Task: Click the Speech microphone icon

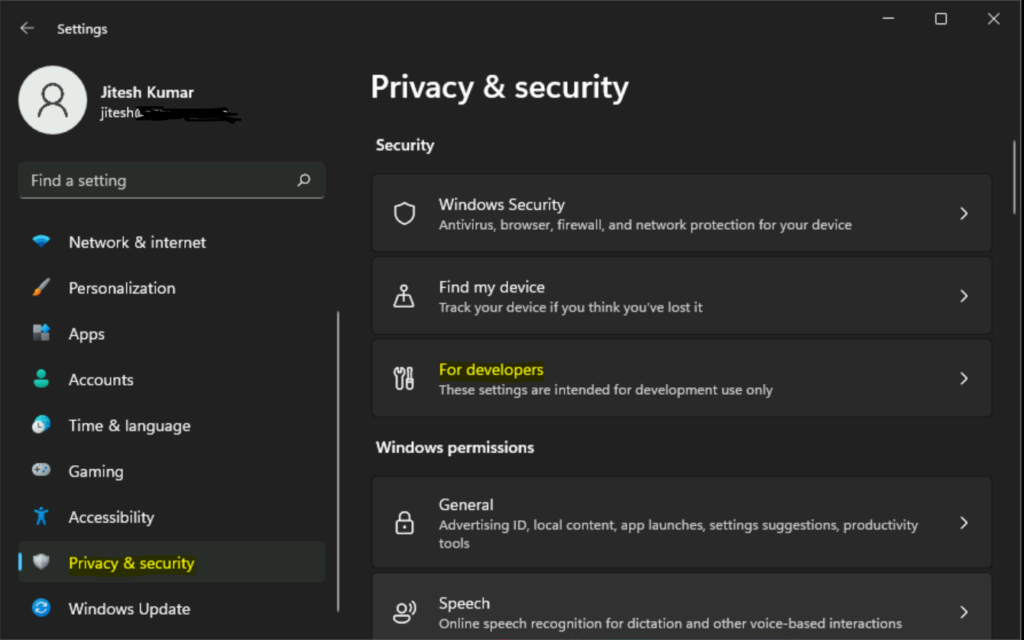Action: [x=404, y=610]
